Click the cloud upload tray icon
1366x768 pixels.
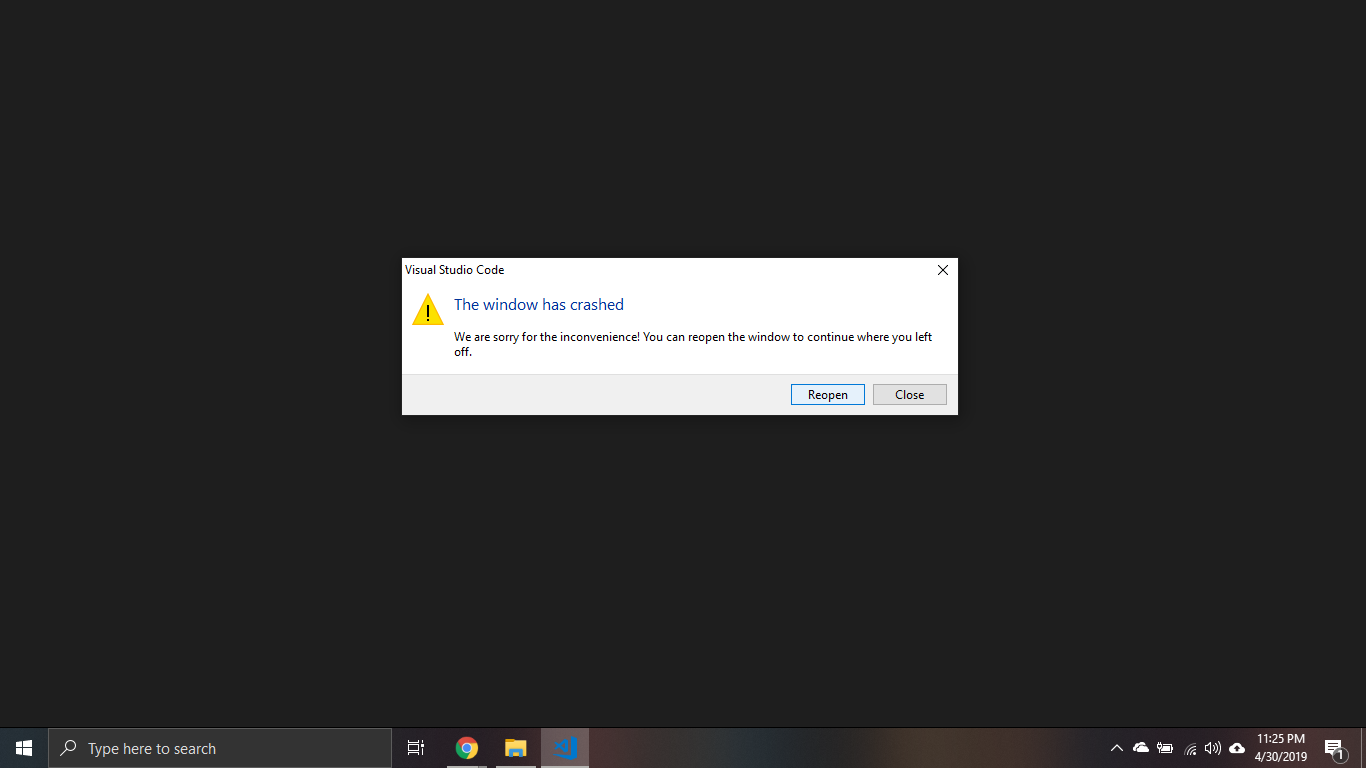click(x=1237, y=748)
